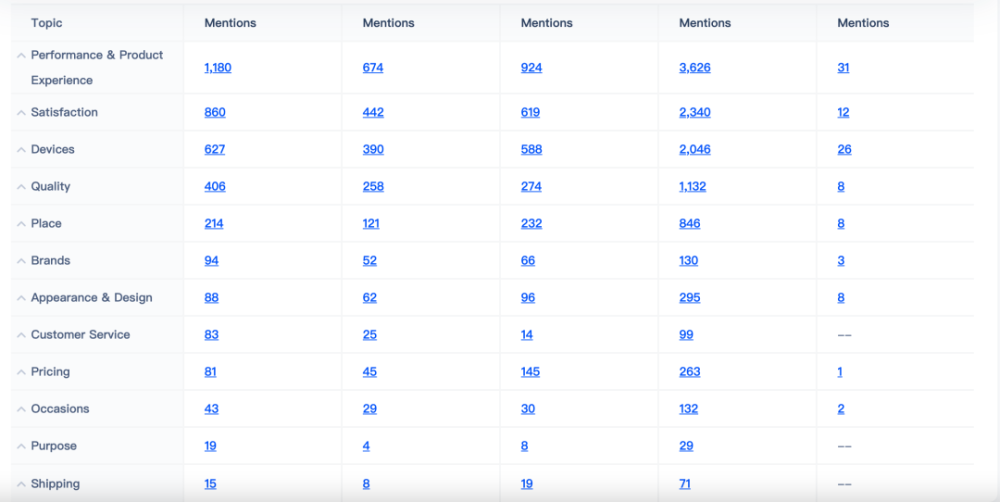Open the 1,180 mentions link
The height and width of the screenshot is (502, 1000).
coord(217,68)
